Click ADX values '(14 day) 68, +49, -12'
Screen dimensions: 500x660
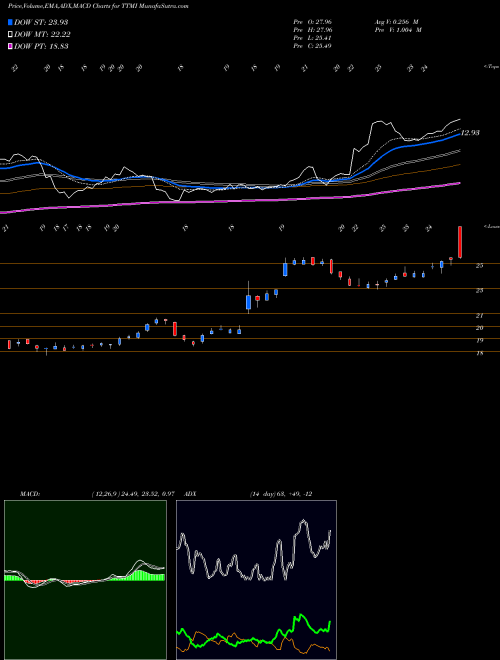point(281,494)
